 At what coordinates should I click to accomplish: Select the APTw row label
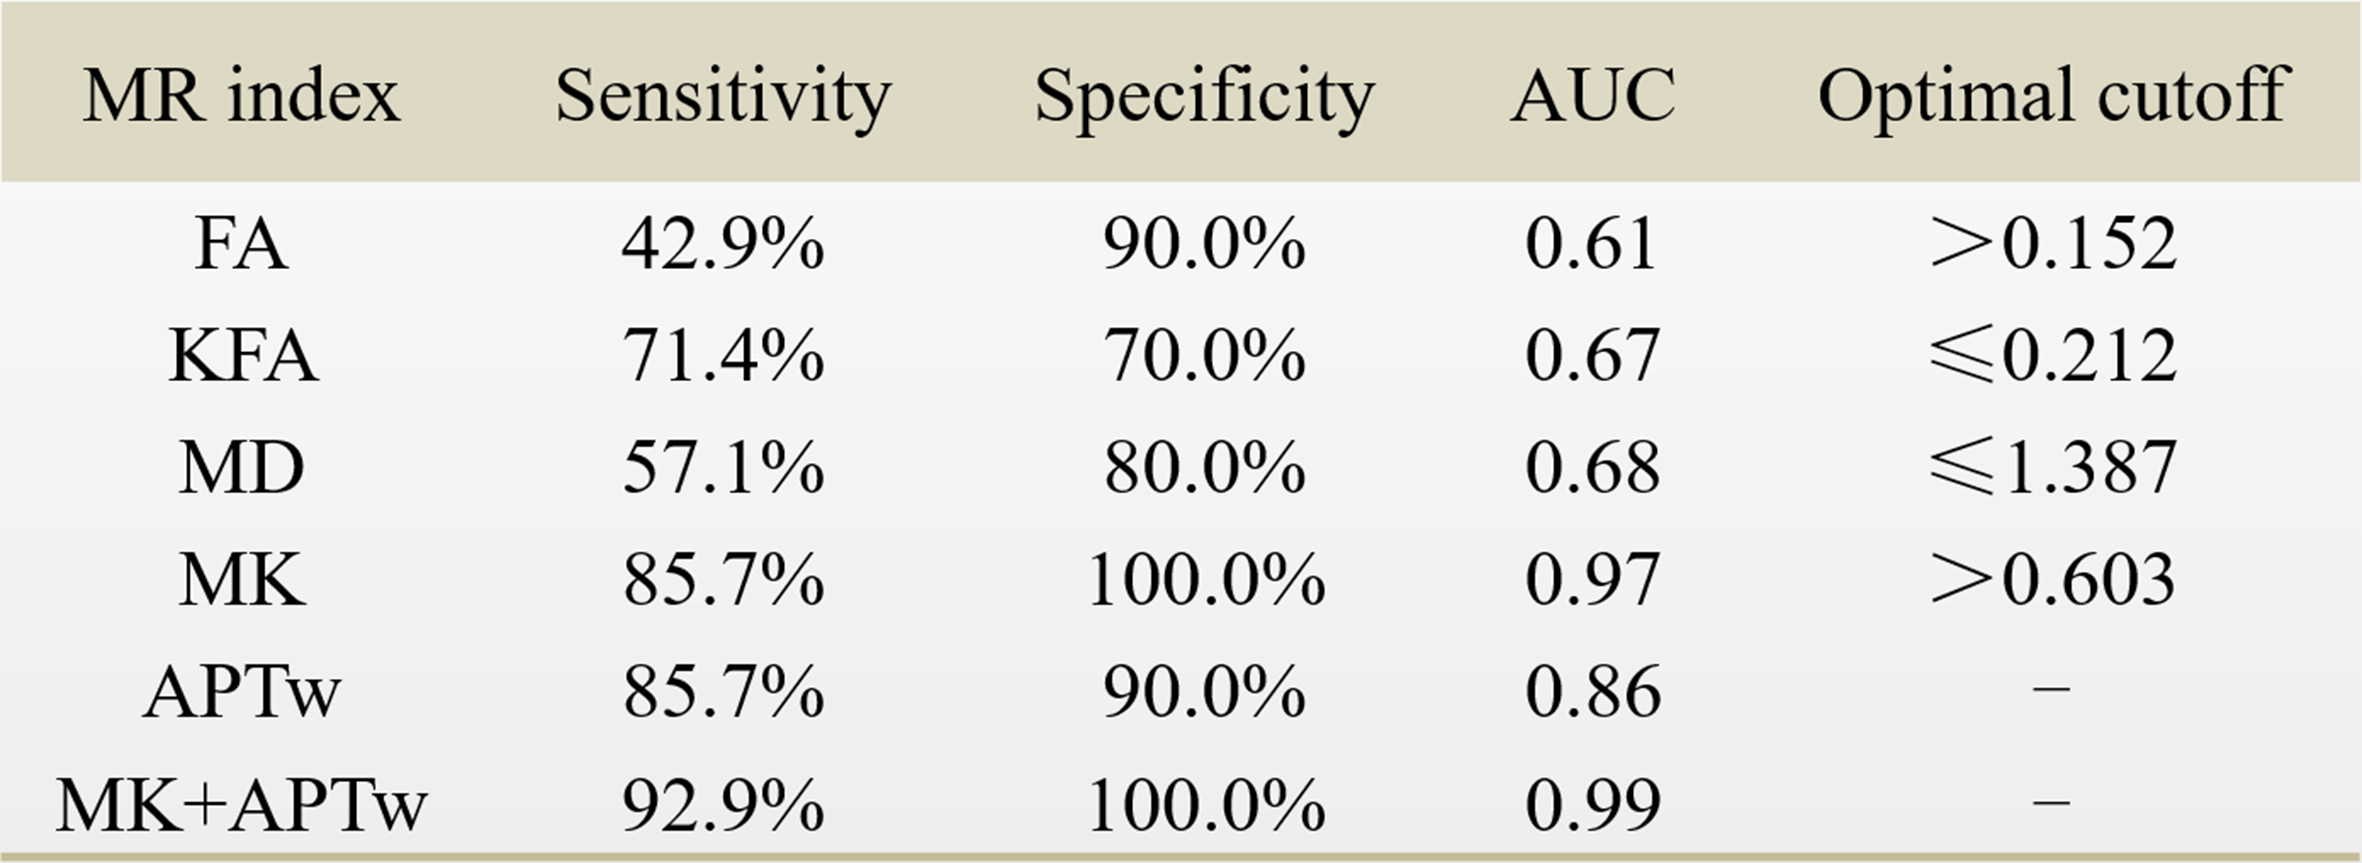click(242, 692)
